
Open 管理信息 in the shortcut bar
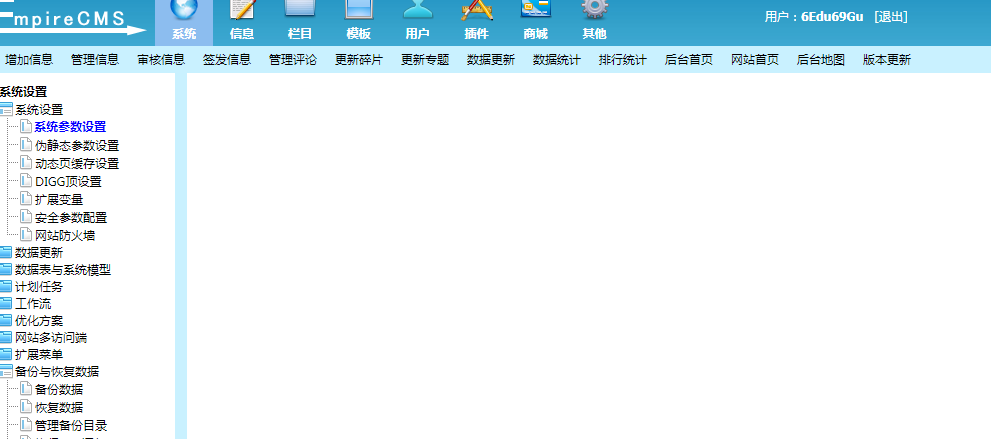tap(95, 60)
